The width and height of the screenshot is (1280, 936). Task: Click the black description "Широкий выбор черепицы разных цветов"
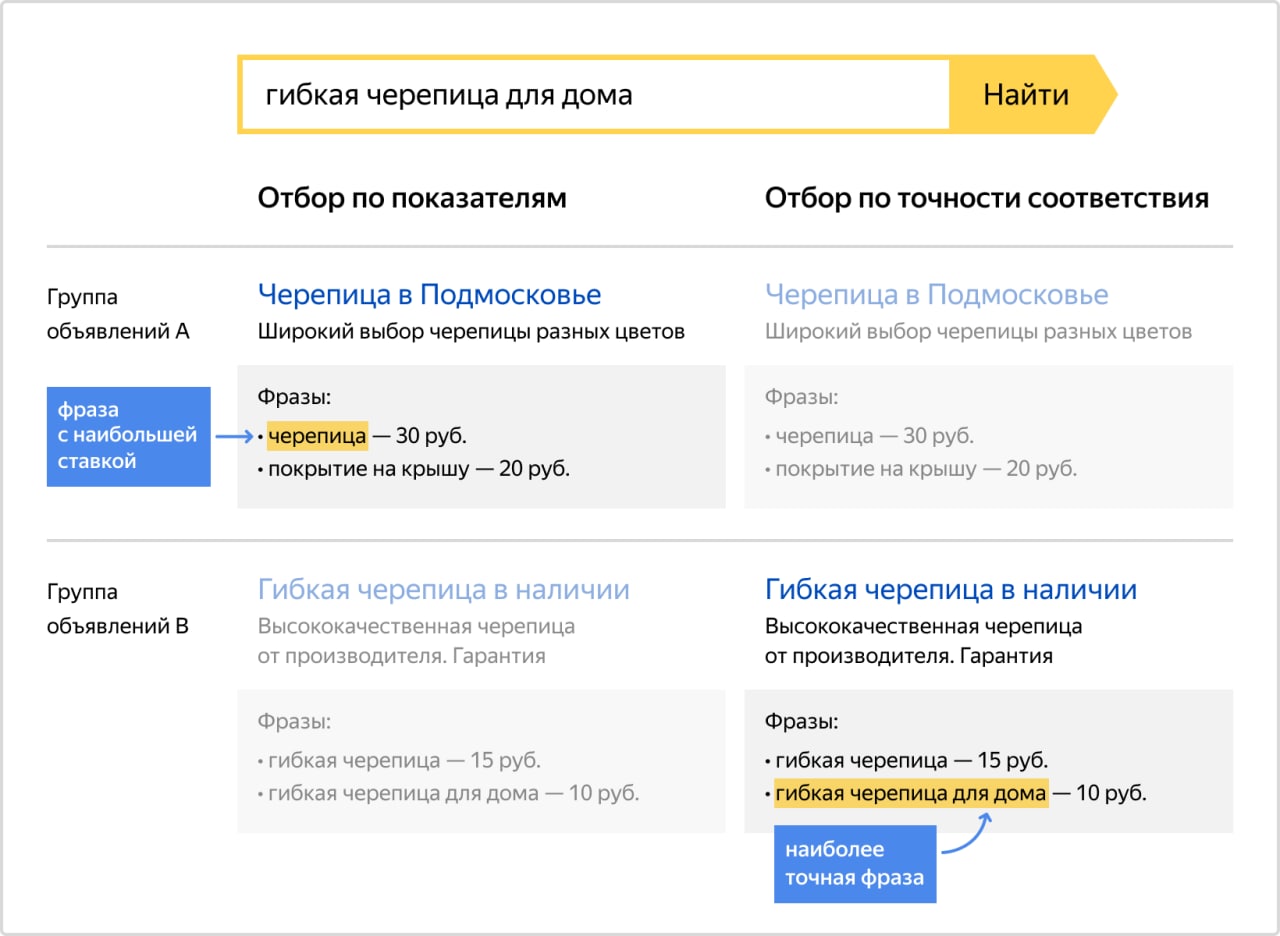point(471,332)
